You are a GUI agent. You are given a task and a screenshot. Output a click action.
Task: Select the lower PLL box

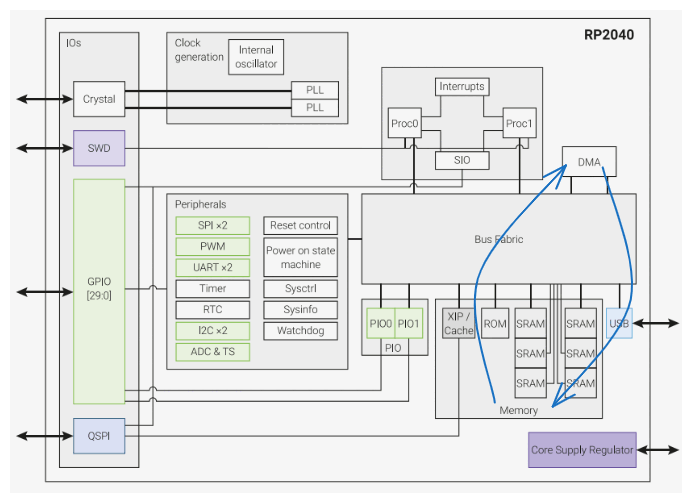[x=315, y=108]
